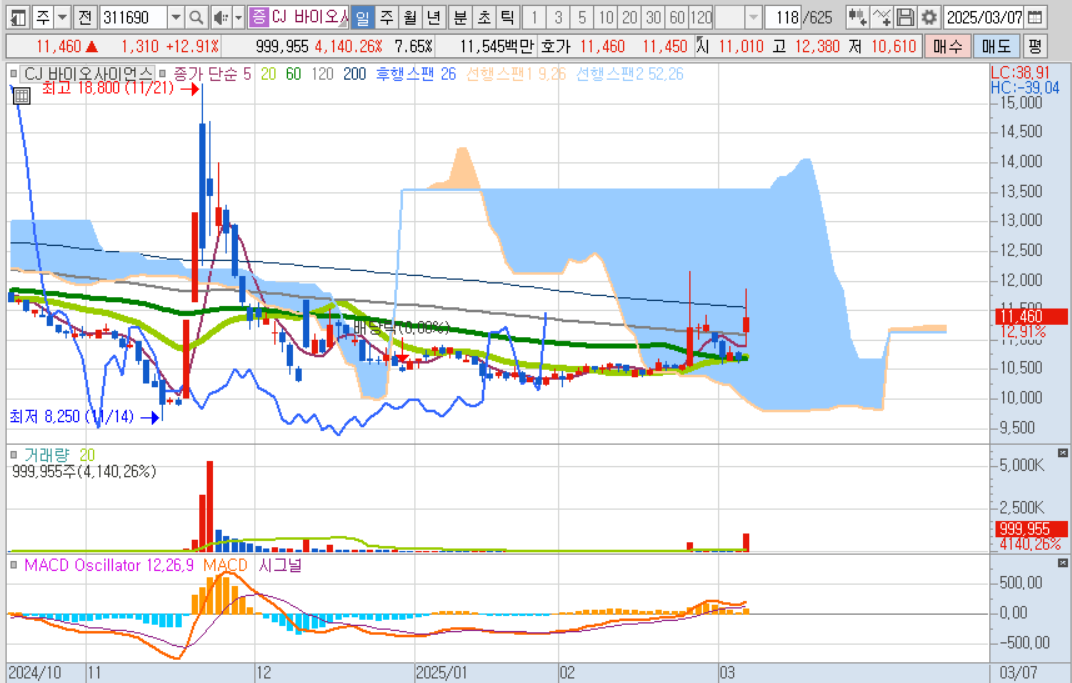Switch to the 주 weekly chart period
Screen dimensions: 1072x683
point(386,17)
